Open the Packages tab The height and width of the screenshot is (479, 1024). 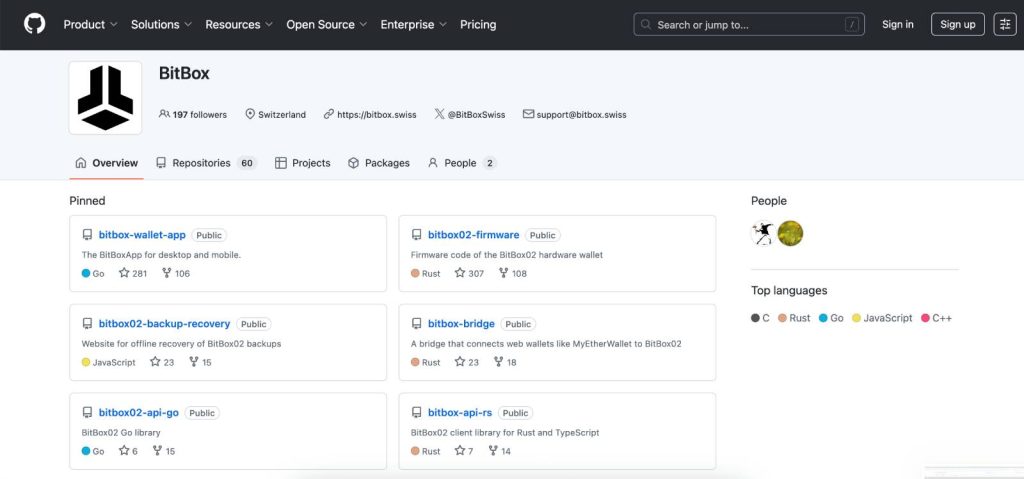(x=379, y=163)
